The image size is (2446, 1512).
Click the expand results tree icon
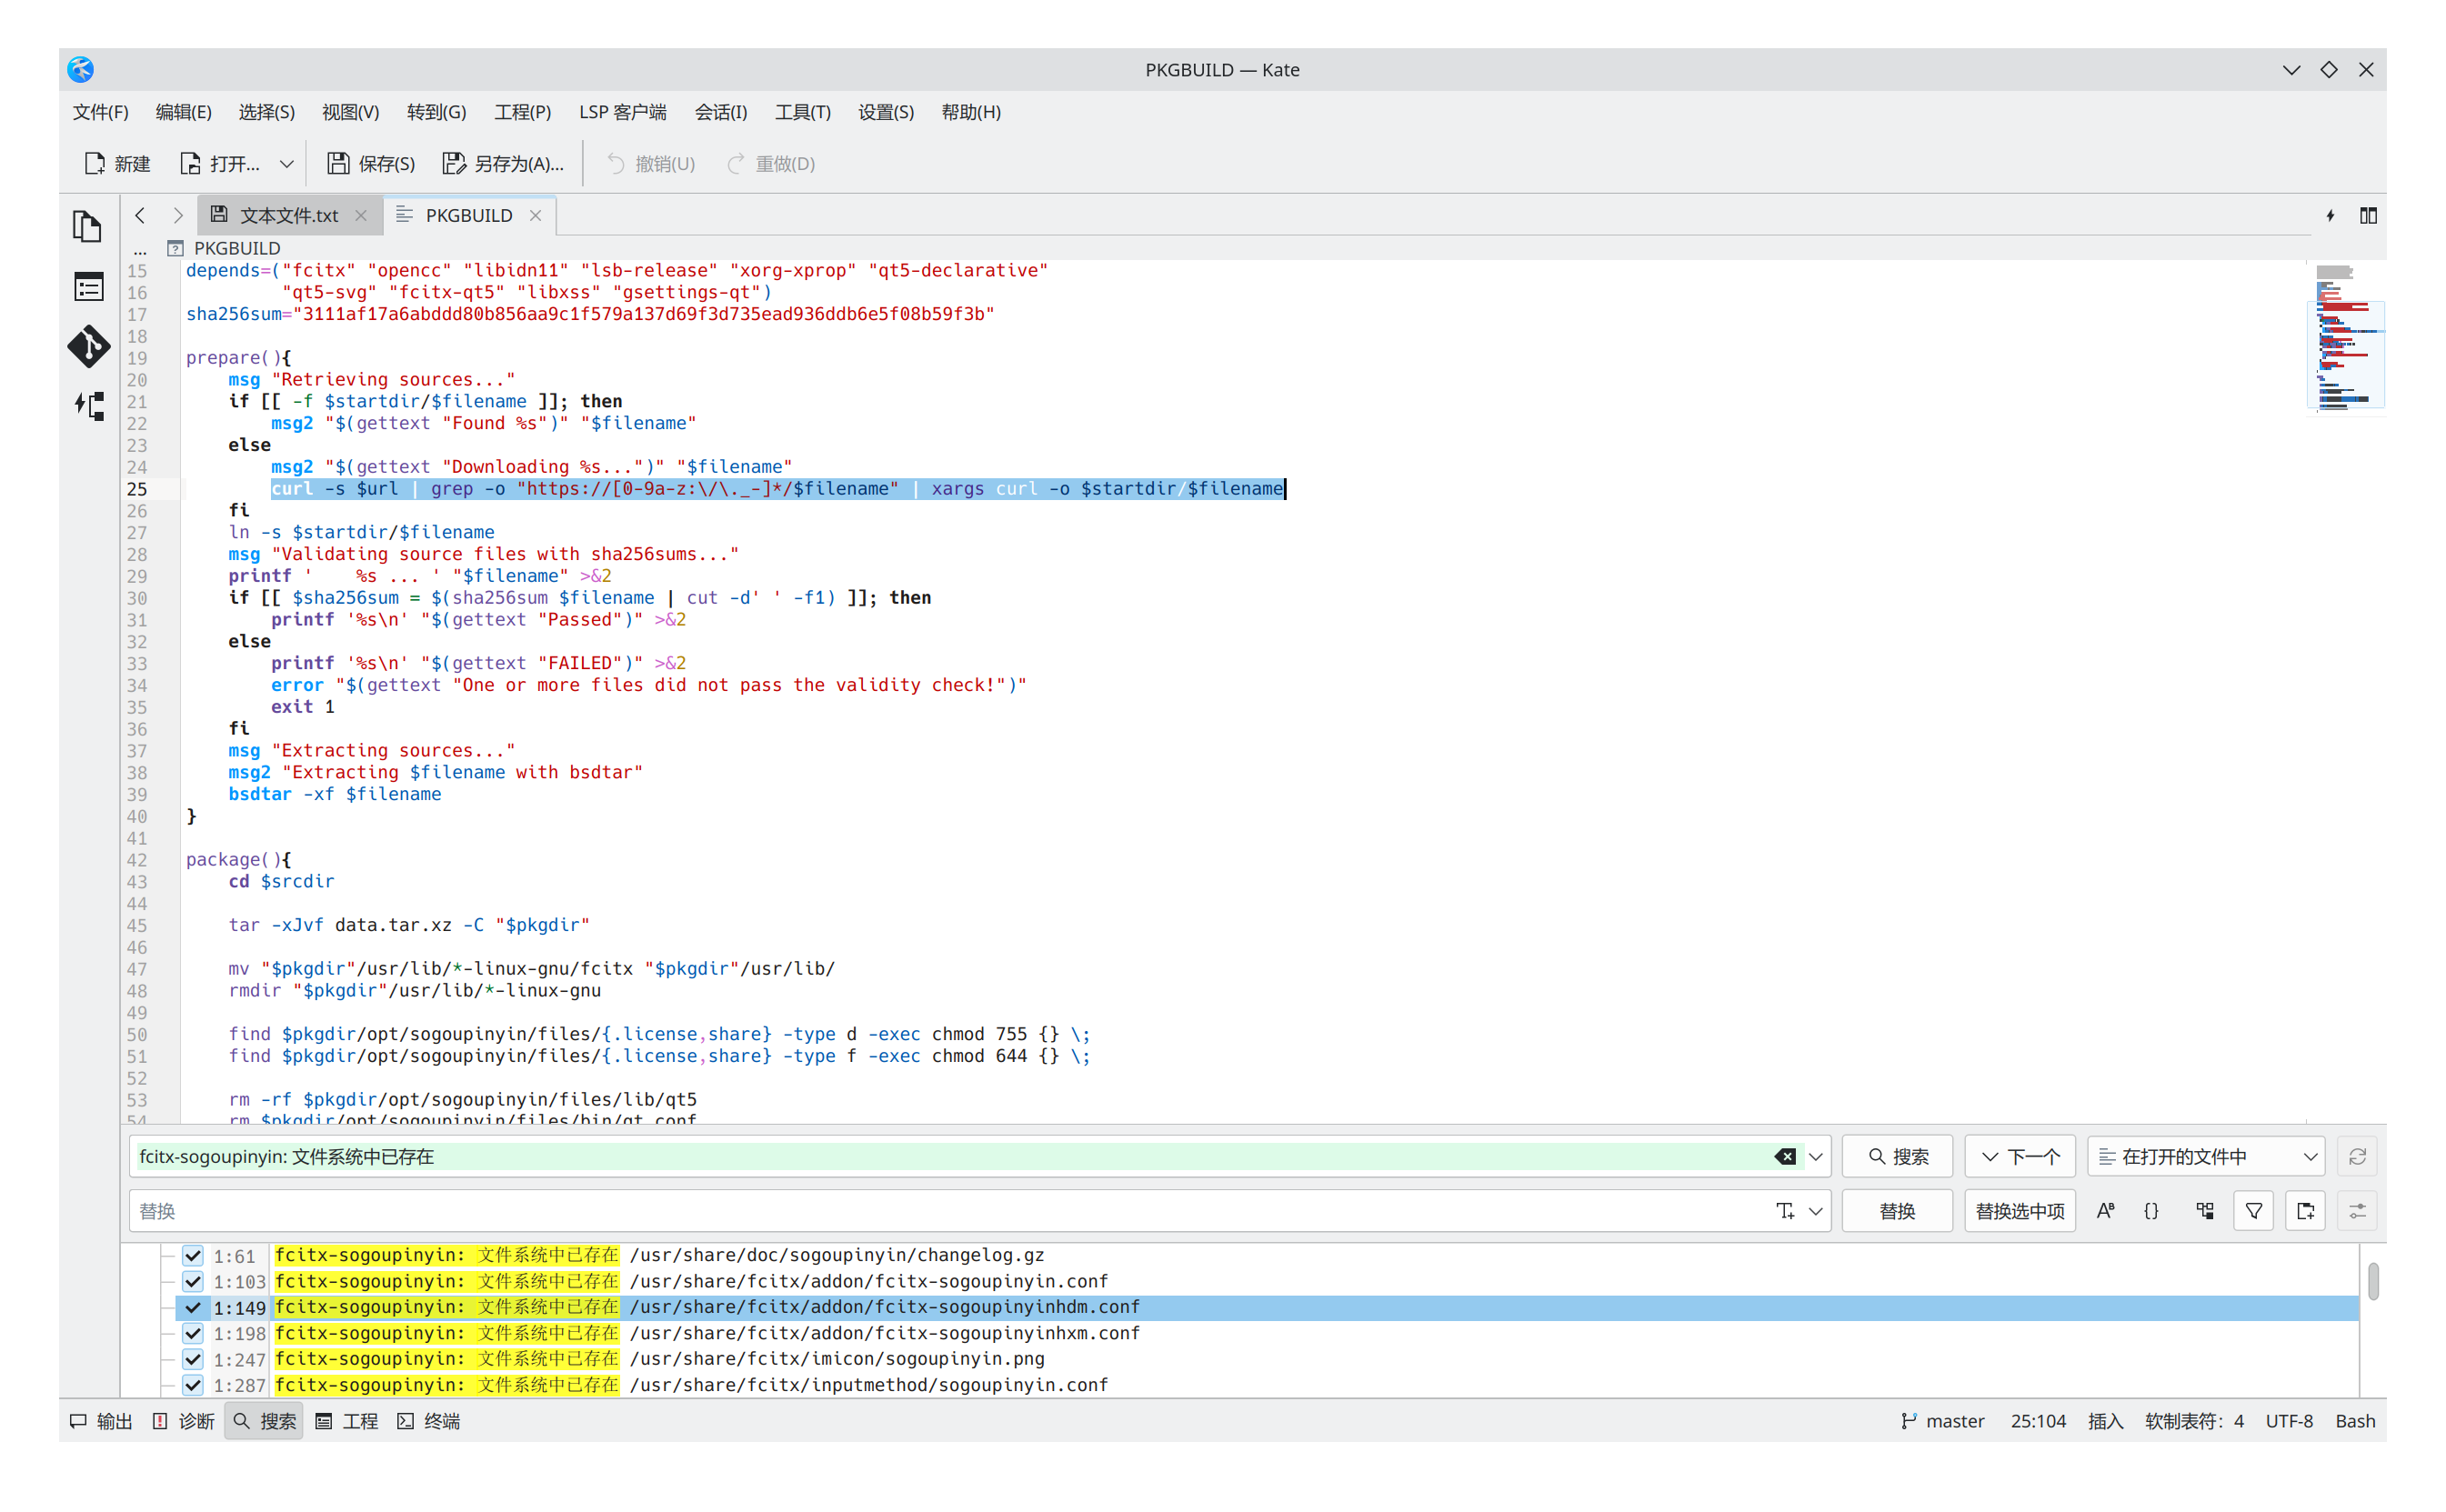(x=2205, y=1211)
